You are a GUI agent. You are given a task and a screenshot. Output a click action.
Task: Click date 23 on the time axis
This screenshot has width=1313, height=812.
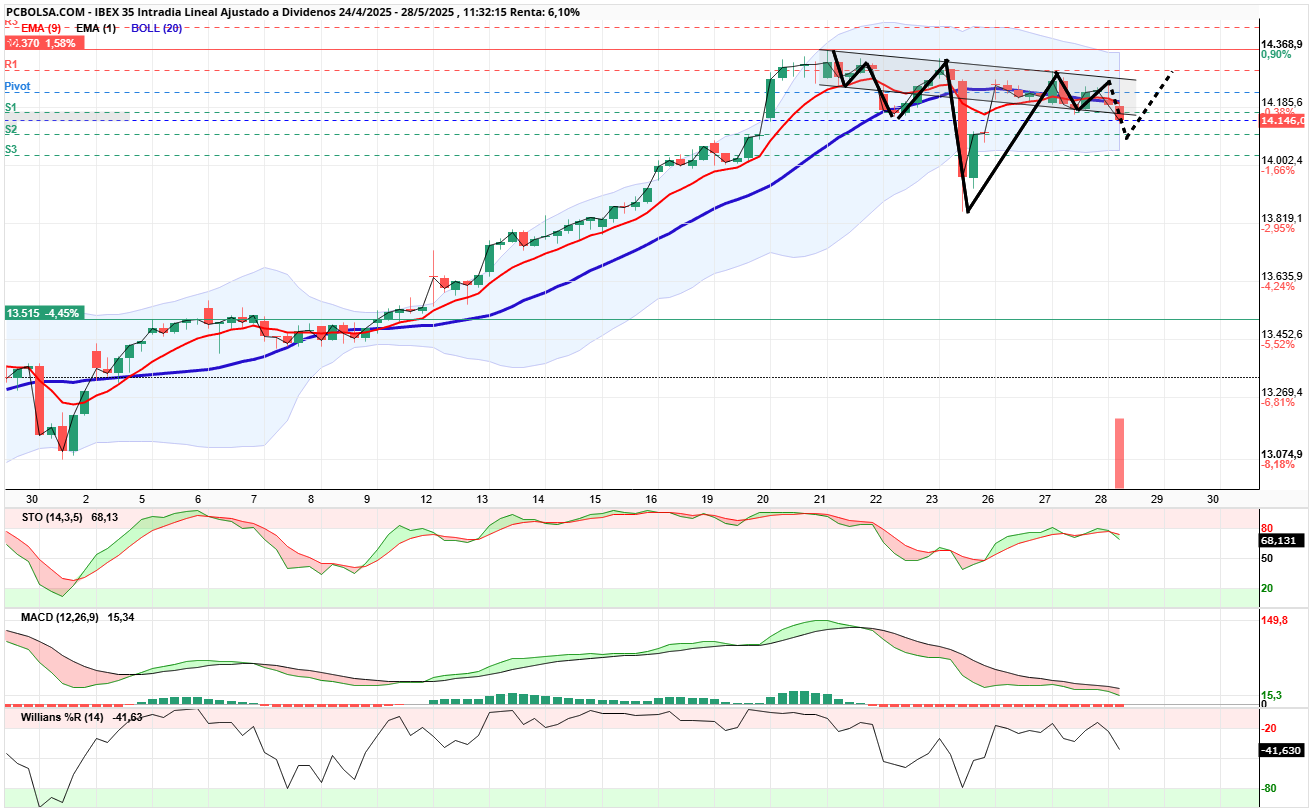(x=932, y=499)
